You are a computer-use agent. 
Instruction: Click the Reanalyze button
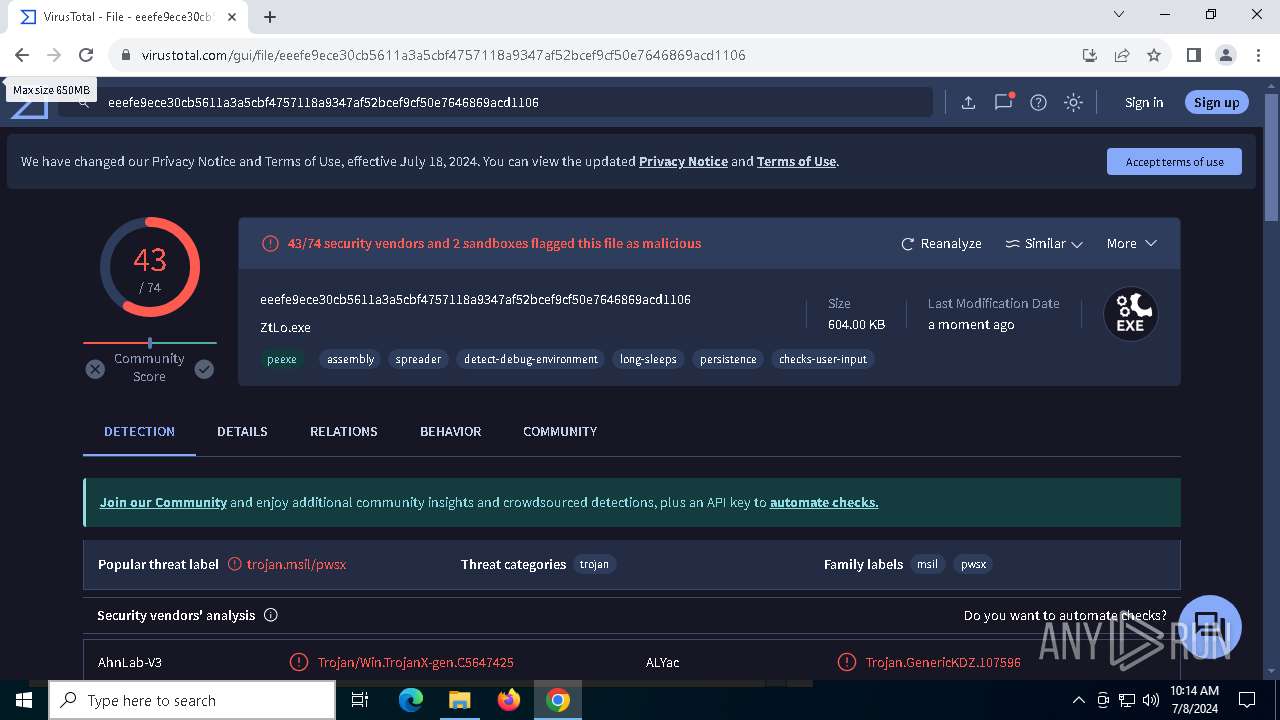941,243
